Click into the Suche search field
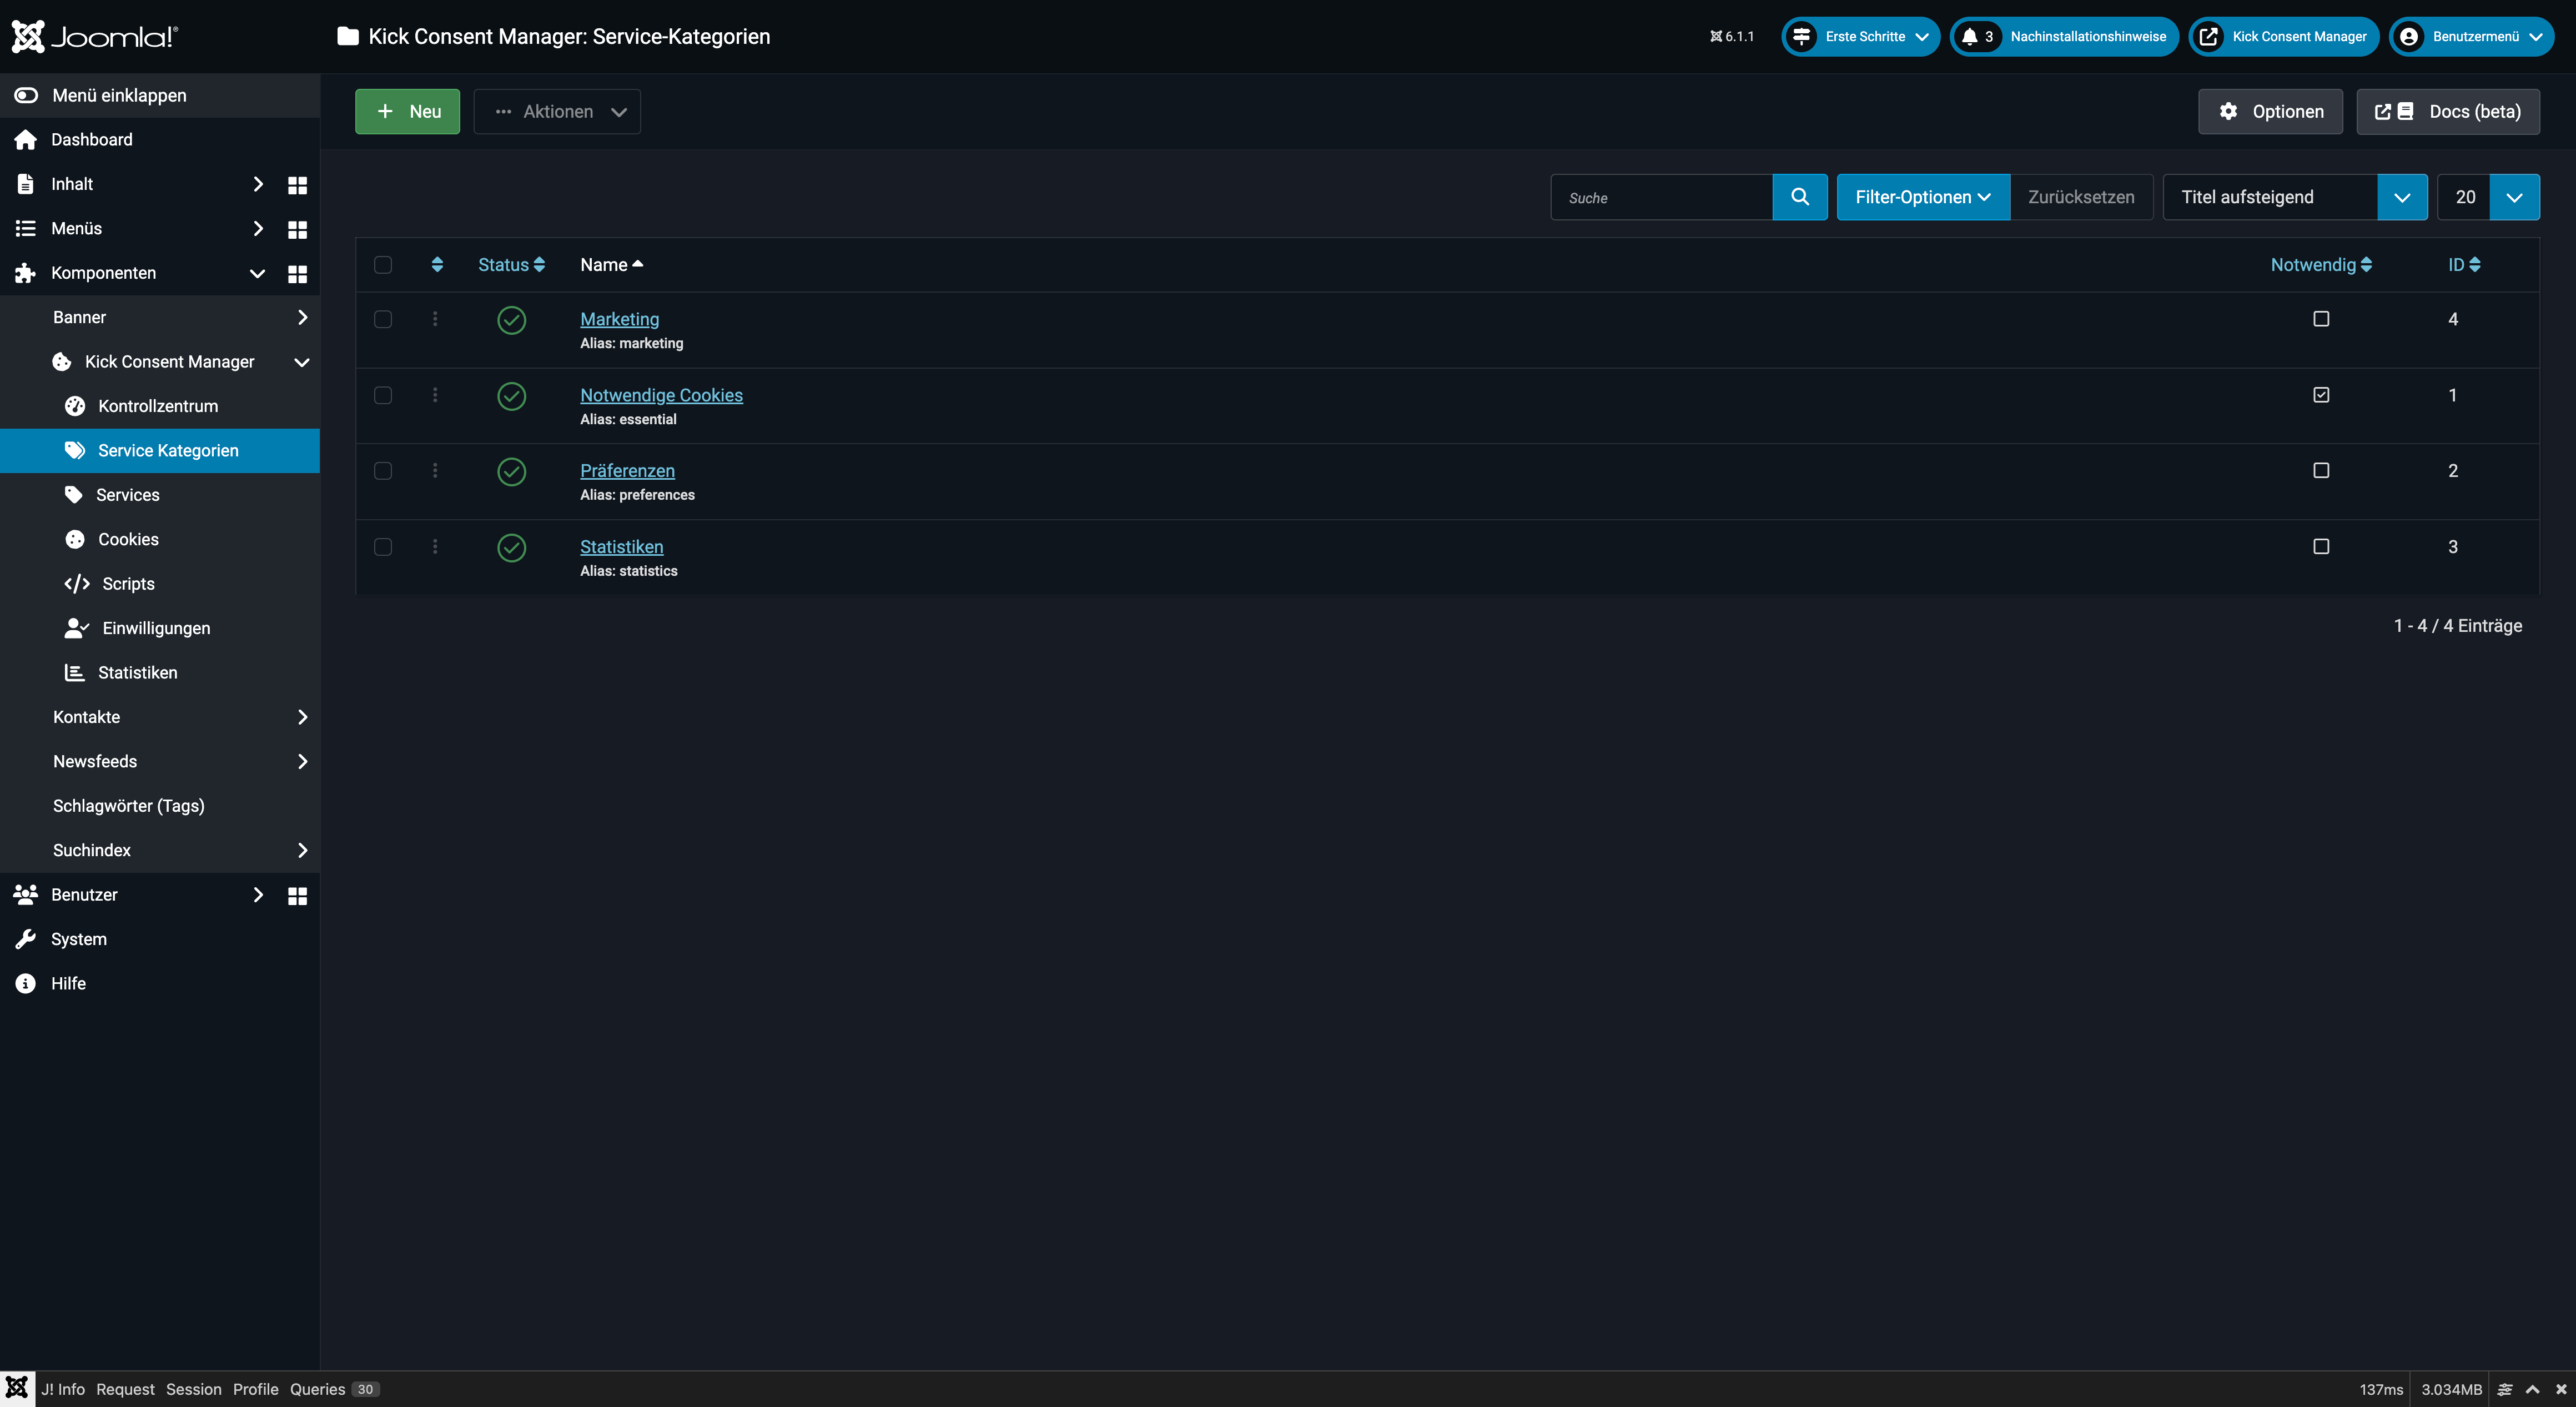The width and height of the screenshot is (2576, 1407). [1661, 197]
